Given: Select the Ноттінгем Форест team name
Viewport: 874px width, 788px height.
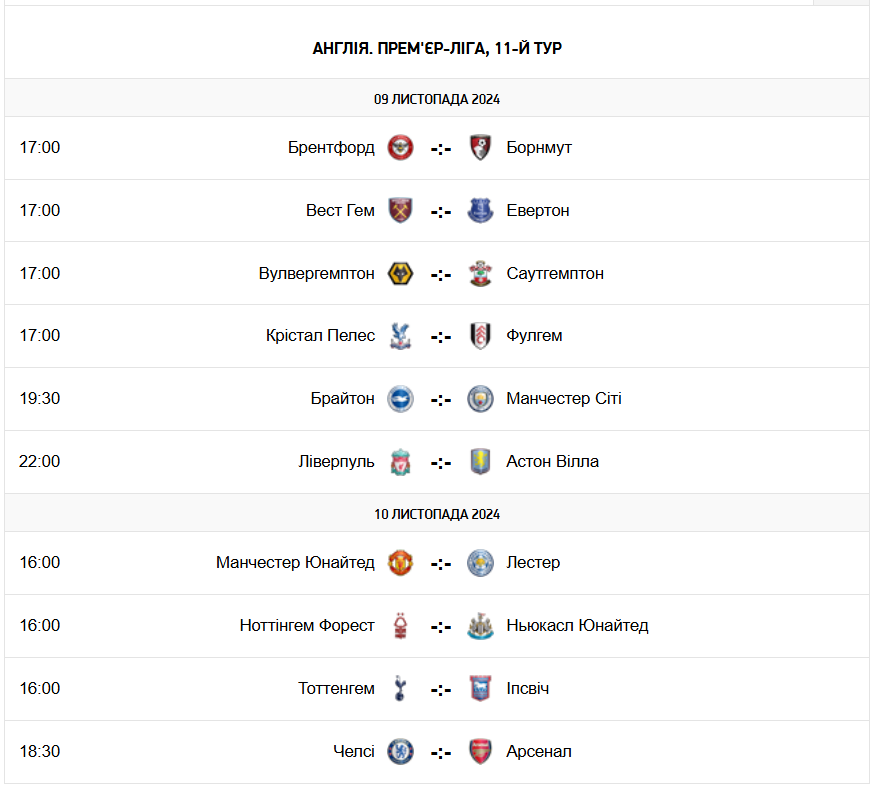Looking at the screenshot, I should [307, 626].
